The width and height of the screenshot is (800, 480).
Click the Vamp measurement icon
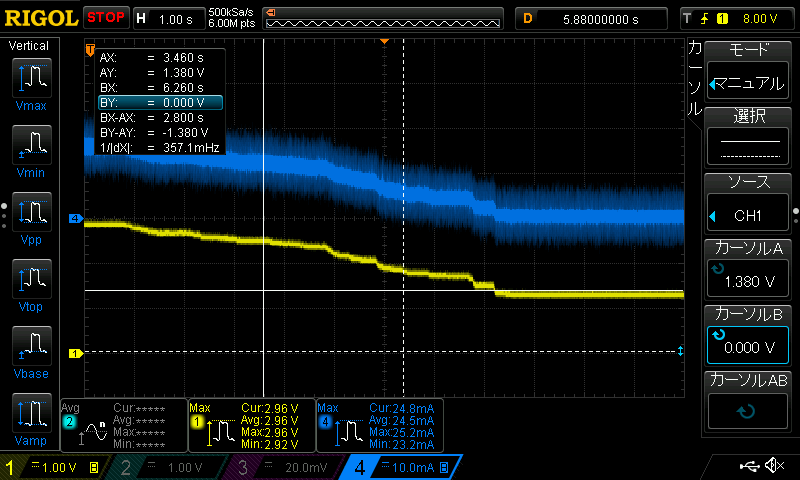pos(30,414)
